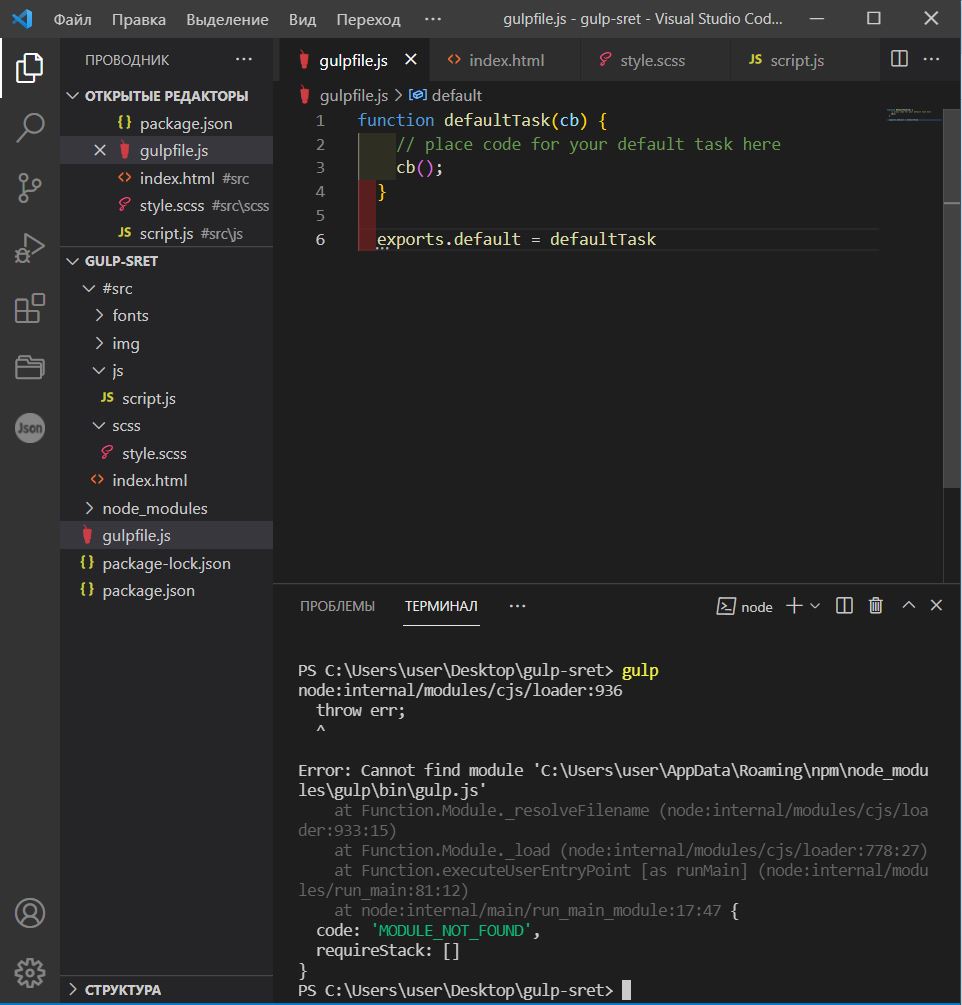This screenshot has width=962, height=1005.
Task: Open the terminal launch profile dropdown
Action: pos(815,606)
